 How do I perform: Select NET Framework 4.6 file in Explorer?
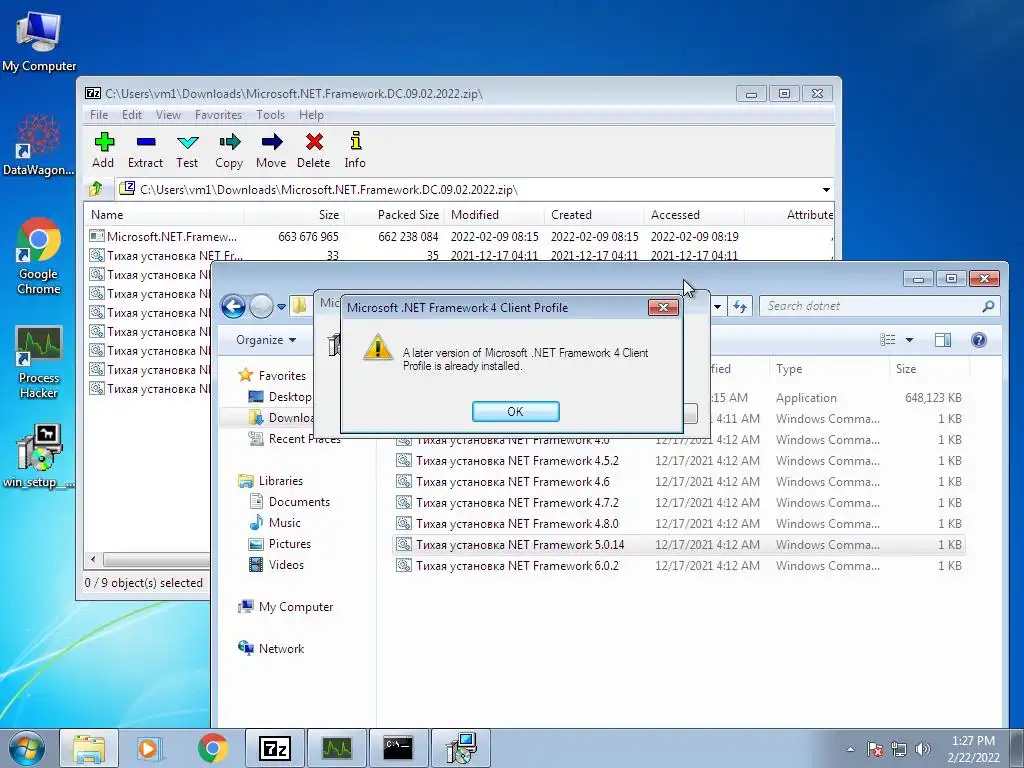pyautogui.click(x=679, y=481)
